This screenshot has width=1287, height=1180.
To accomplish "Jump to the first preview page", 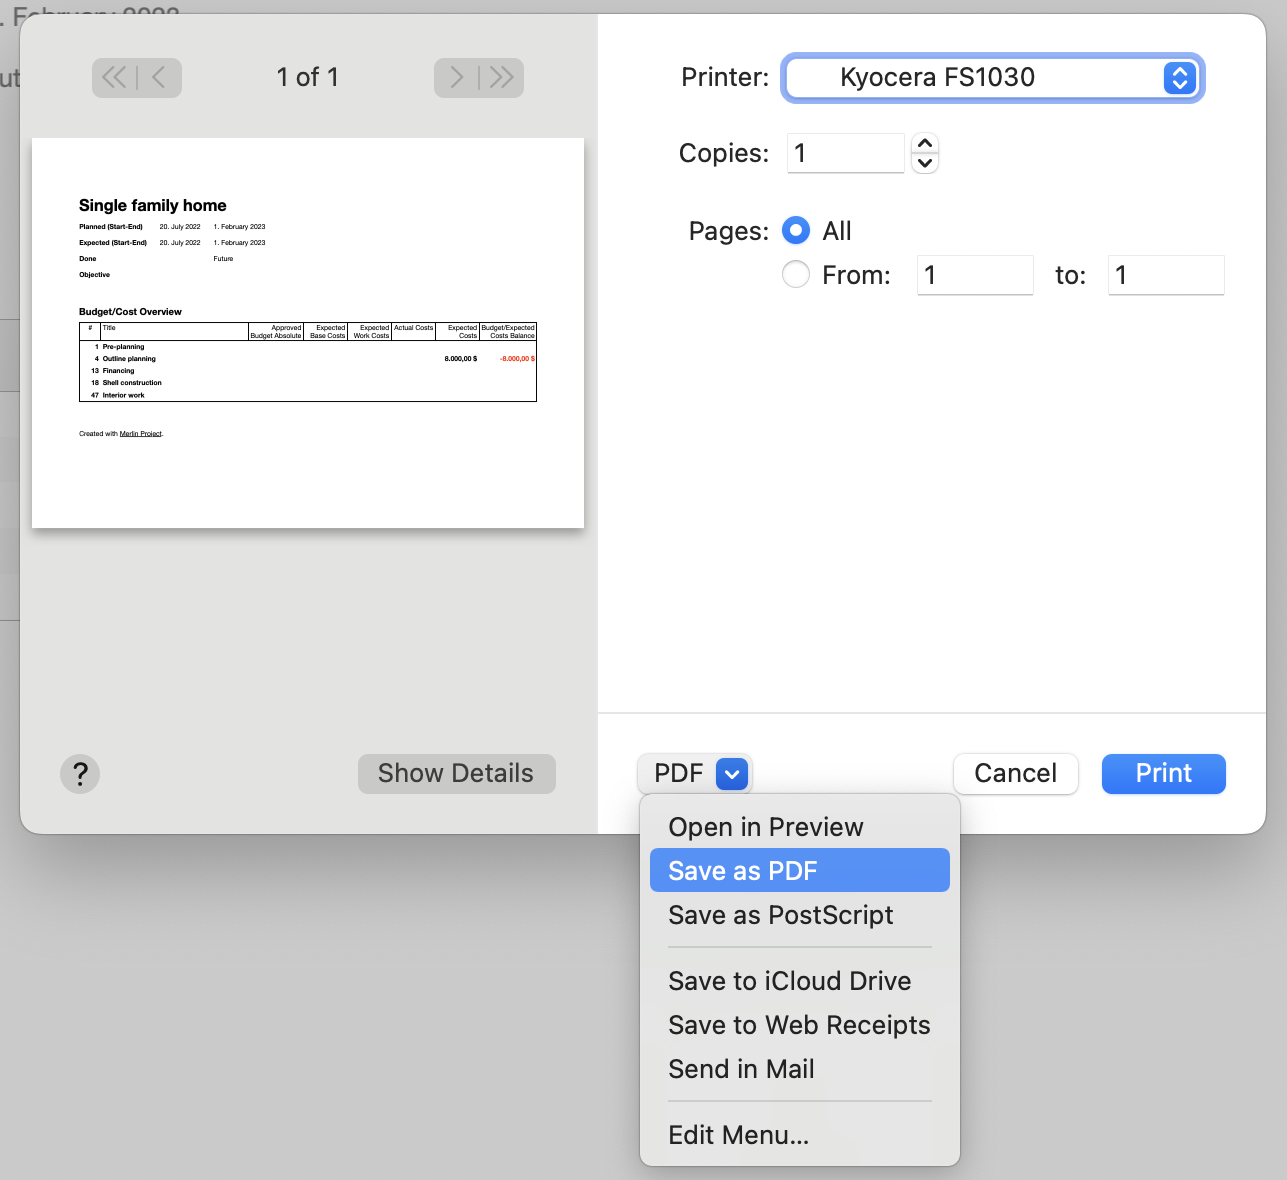I will (114, 78).
